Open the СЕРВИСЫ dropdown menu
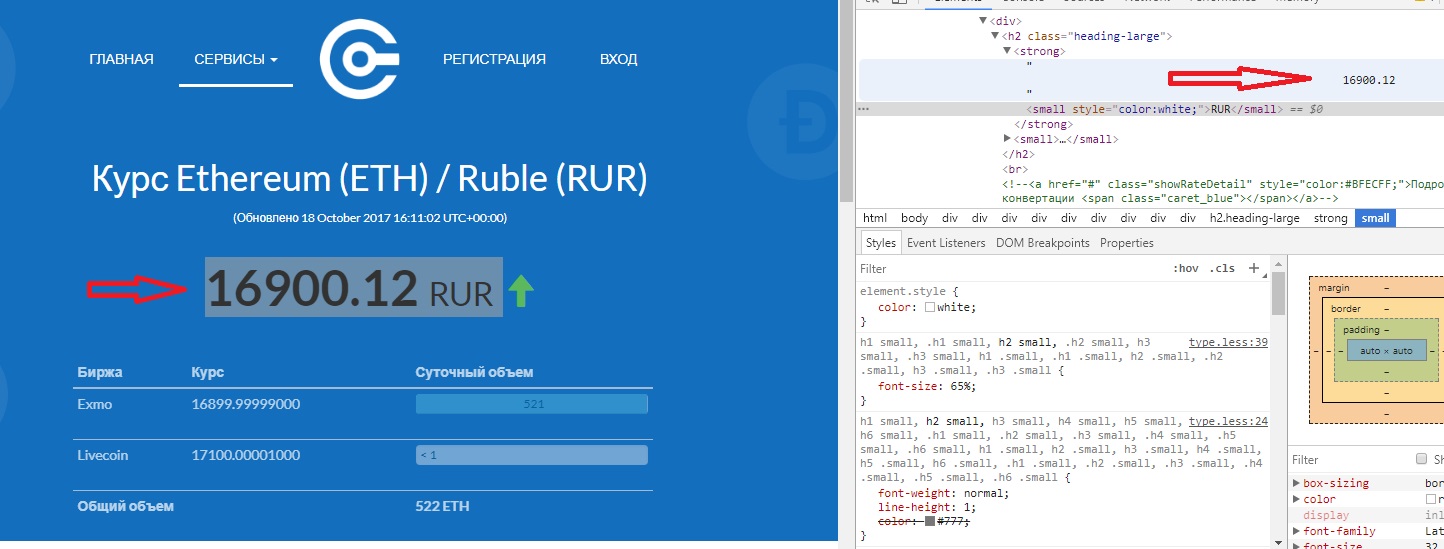1444x549 pixels. pos(236,59)
